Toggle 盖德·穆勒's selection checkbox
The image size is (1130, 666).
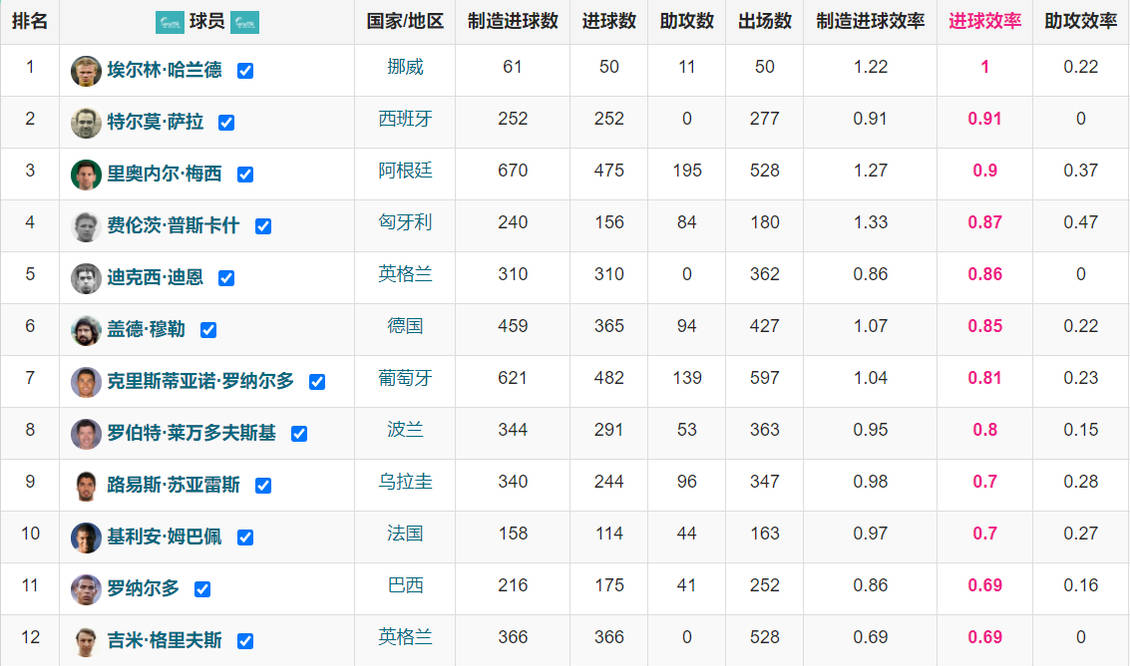(208, 330)
